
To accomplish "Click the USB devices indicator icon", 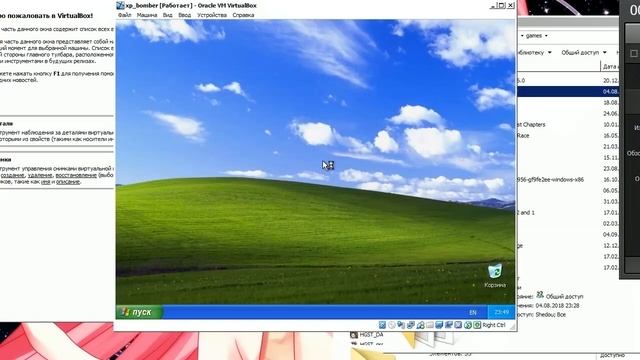I will (420, 325).
